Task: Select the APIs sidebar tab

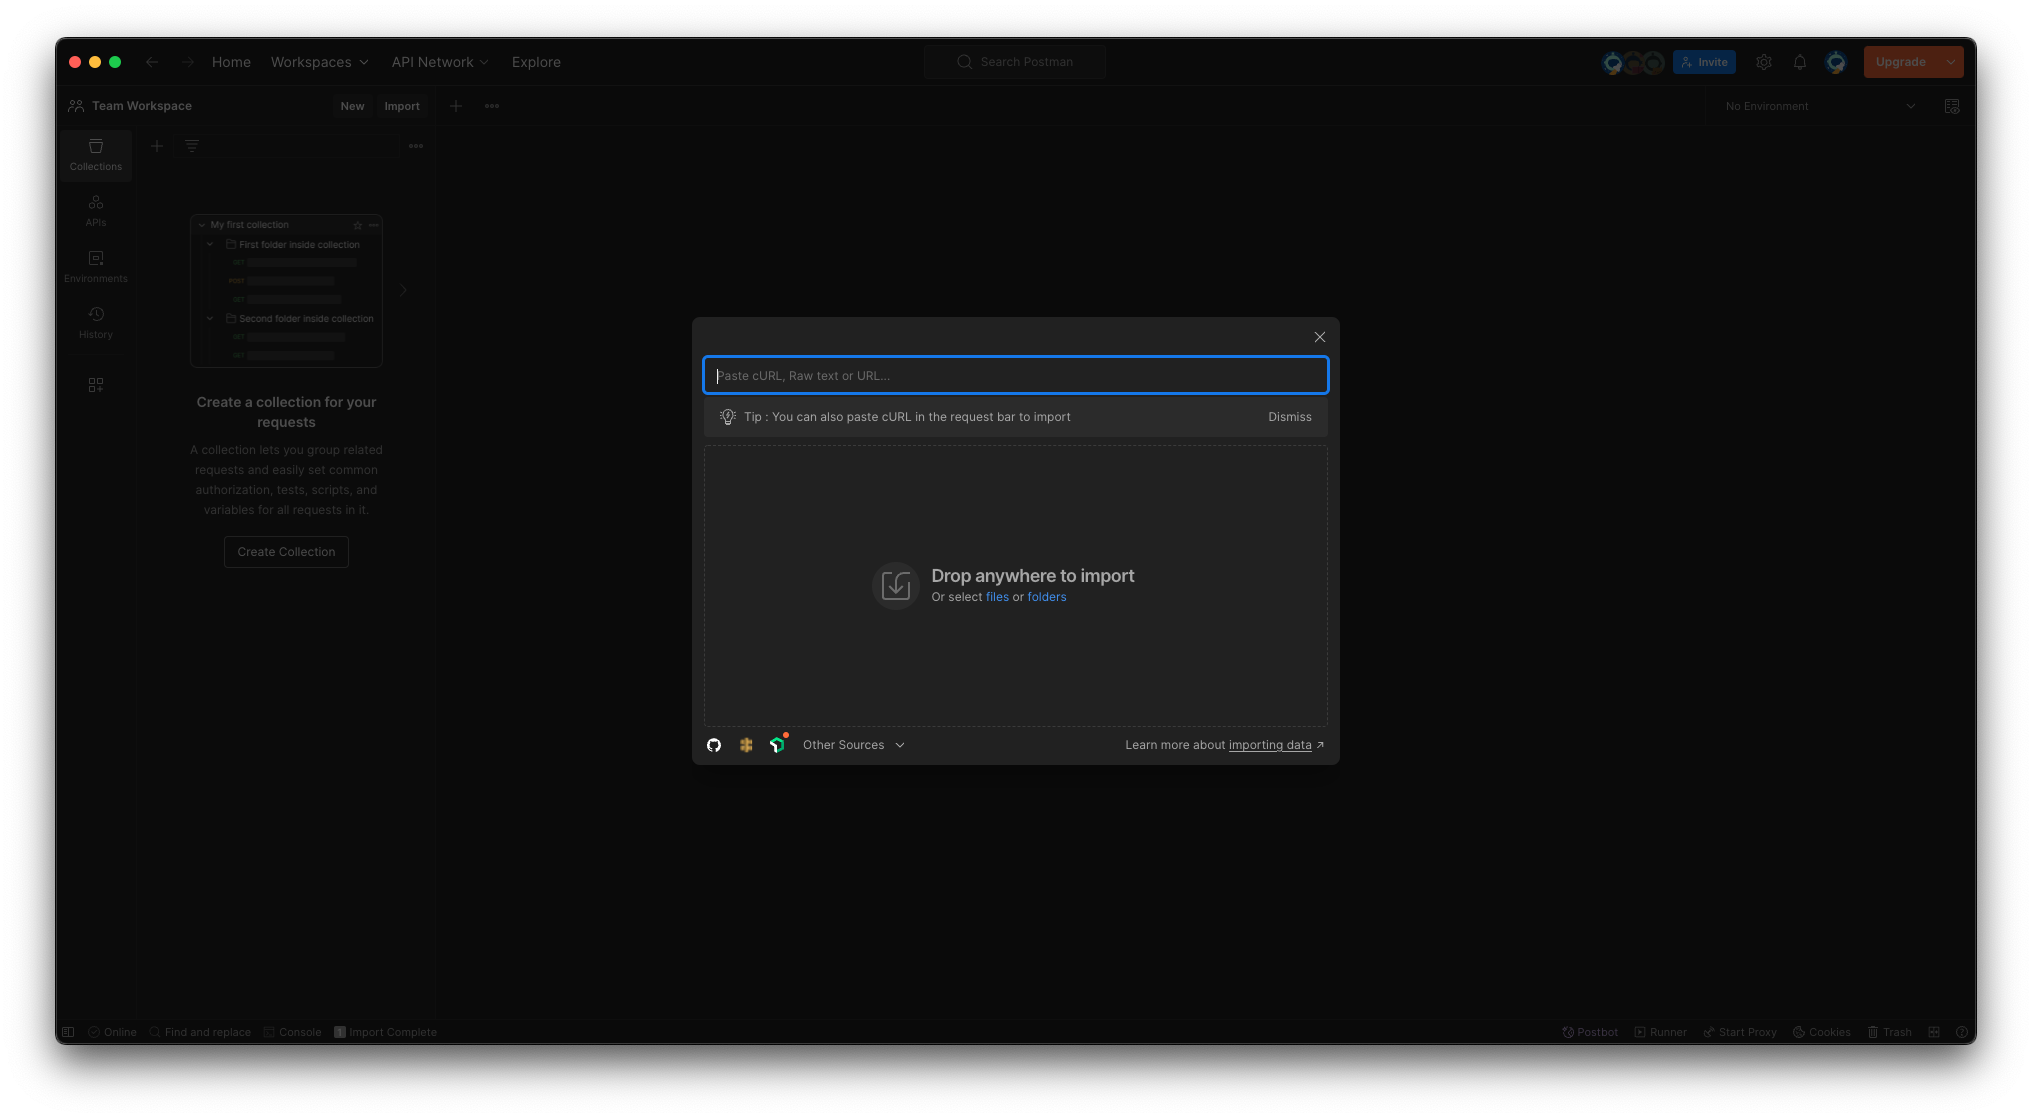Action: (96, 211)
